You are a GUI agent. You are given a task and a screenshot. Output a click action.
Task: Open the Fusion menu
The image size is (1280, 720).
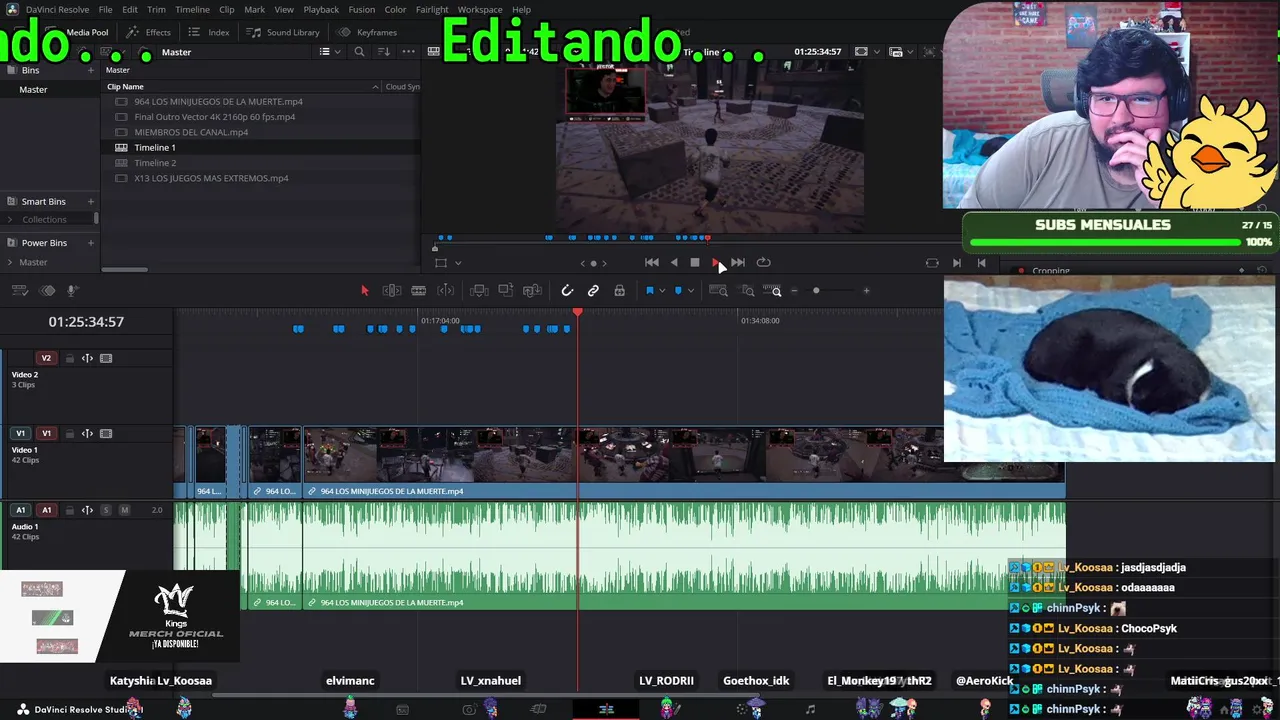(362, 10)
